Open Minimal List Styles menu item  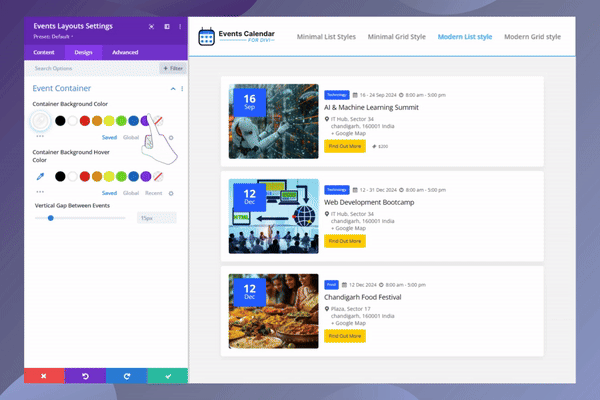[326, 37]
